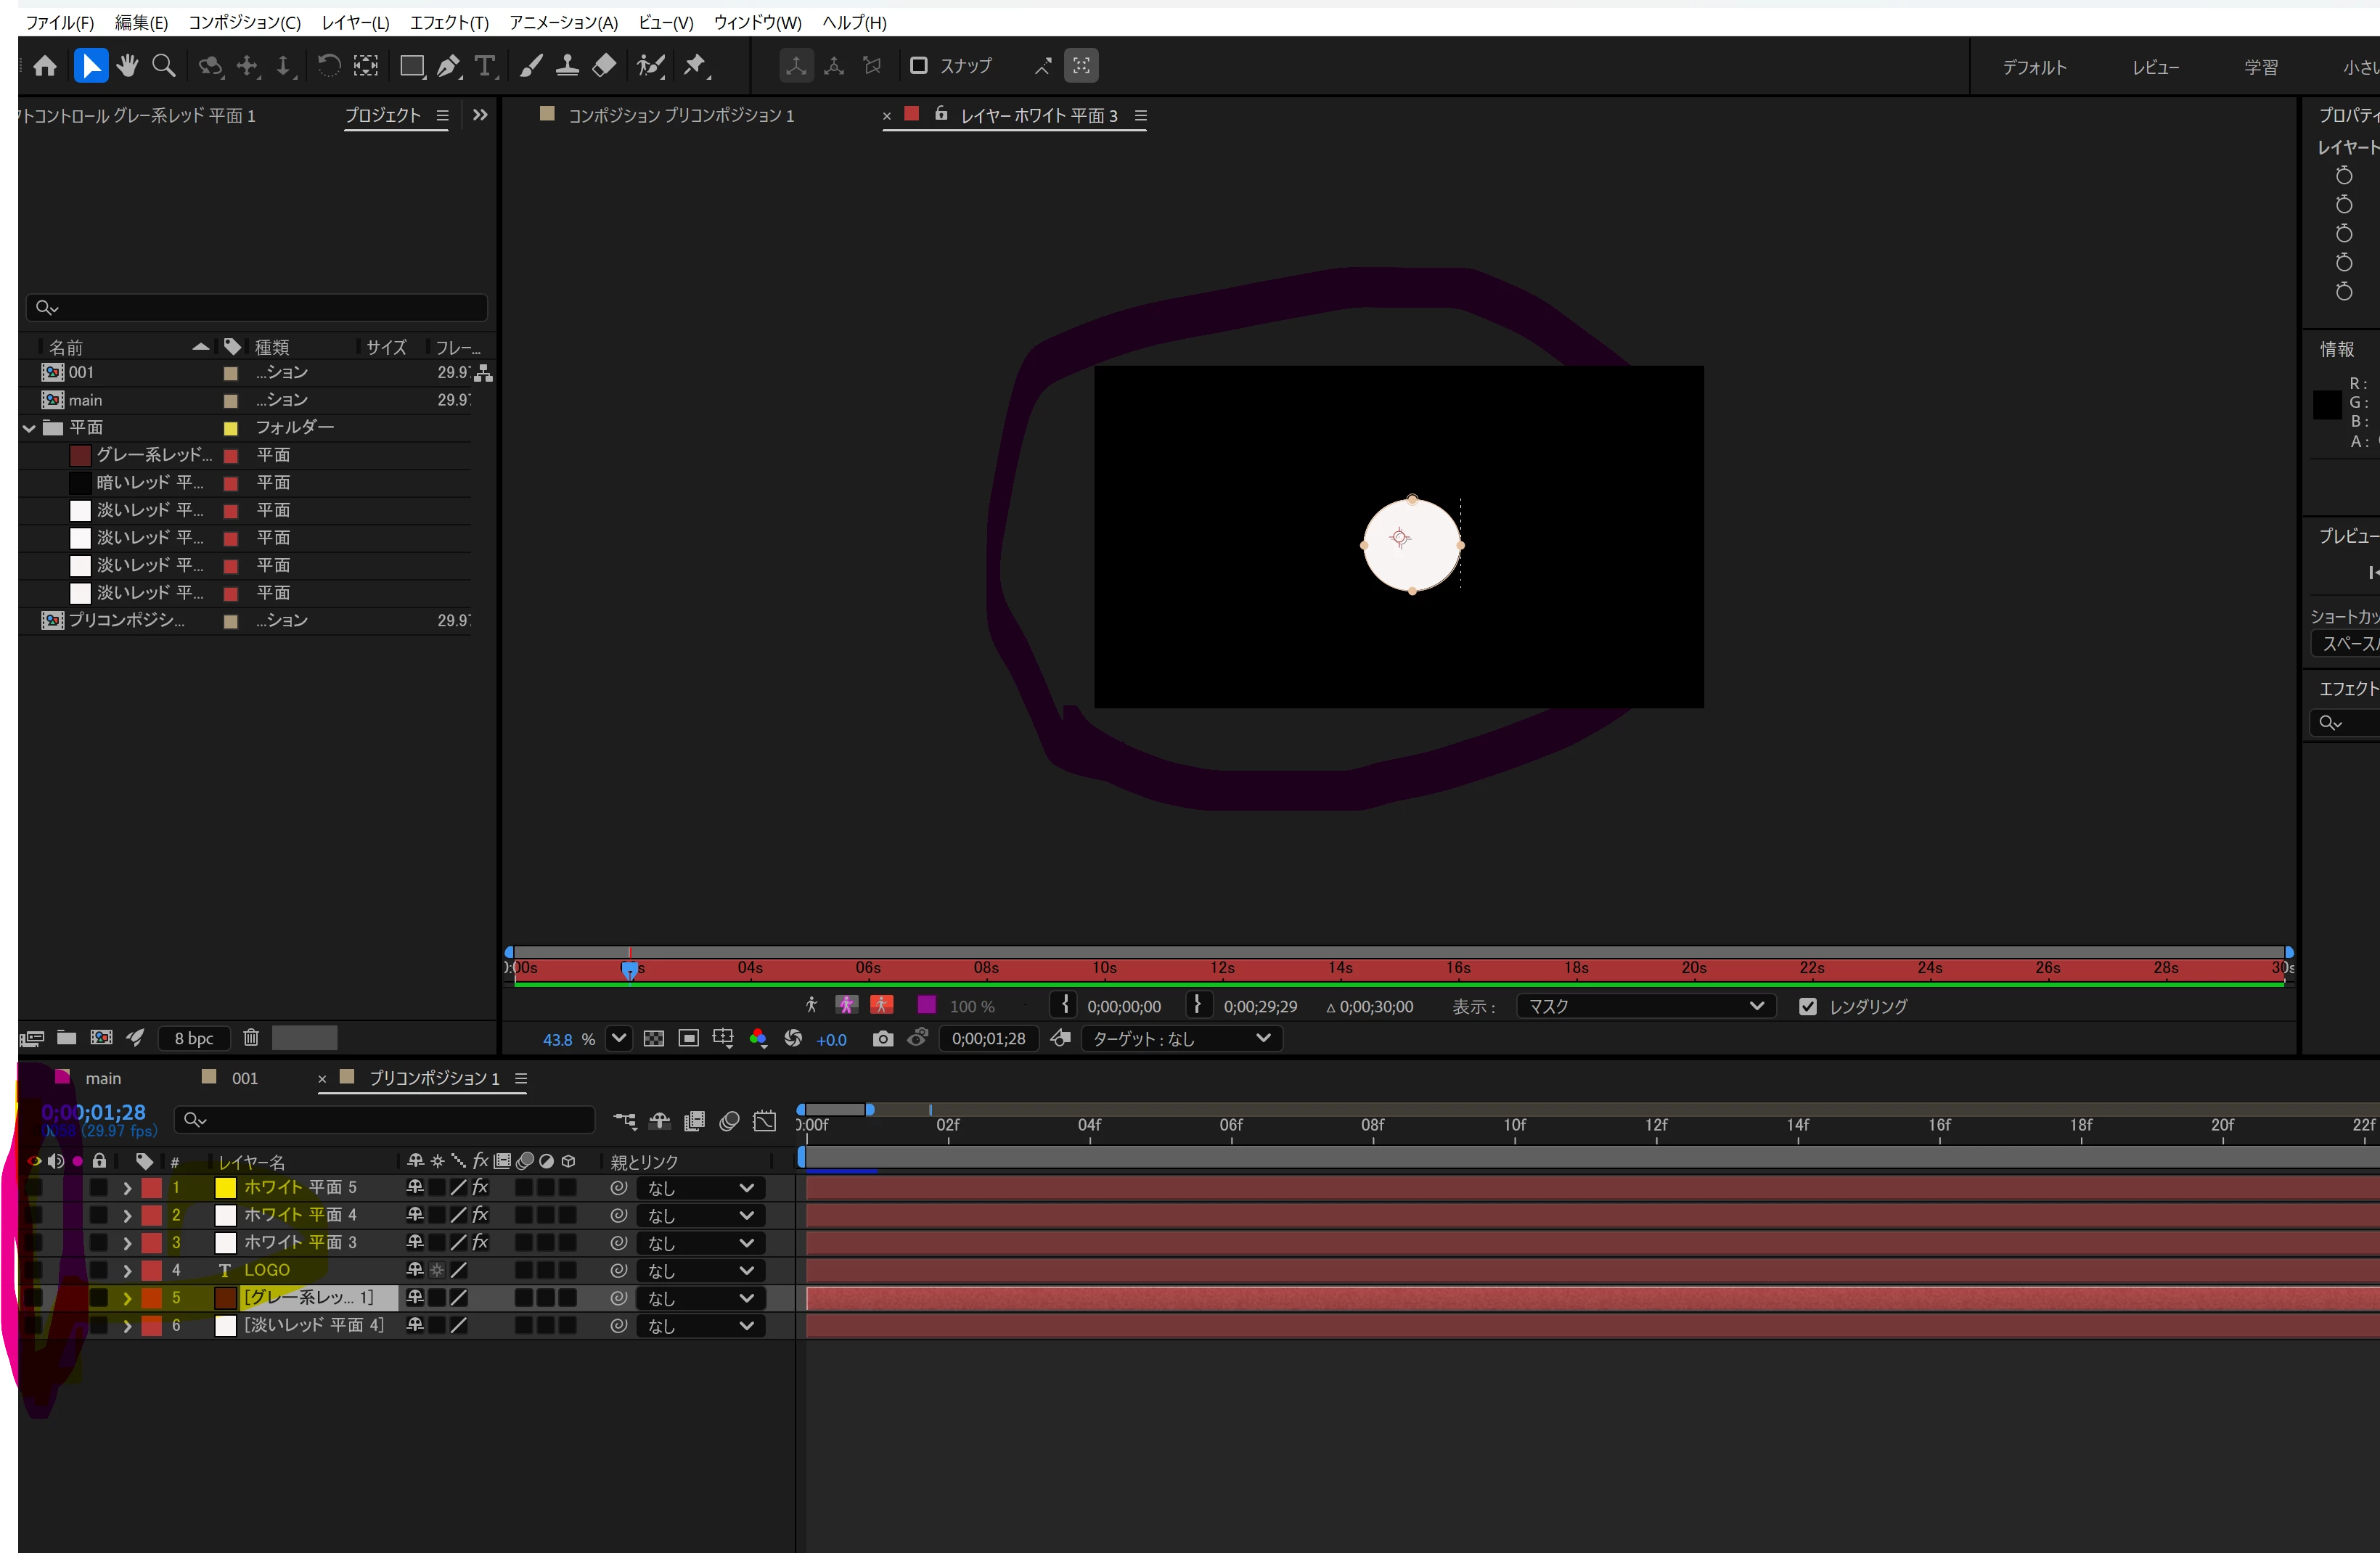Image resolution: width=2380 pixels, height=1553 pixels.
Task: Select the Eraser tool
Action: [604, 66]
